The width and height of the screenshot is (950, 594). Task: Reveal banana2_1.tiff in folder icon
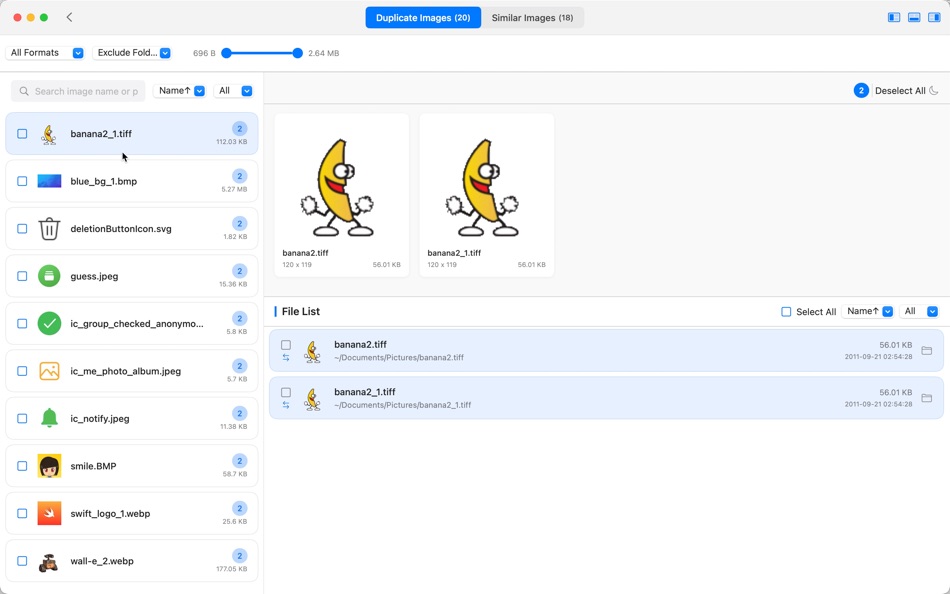tap(926, 398)
